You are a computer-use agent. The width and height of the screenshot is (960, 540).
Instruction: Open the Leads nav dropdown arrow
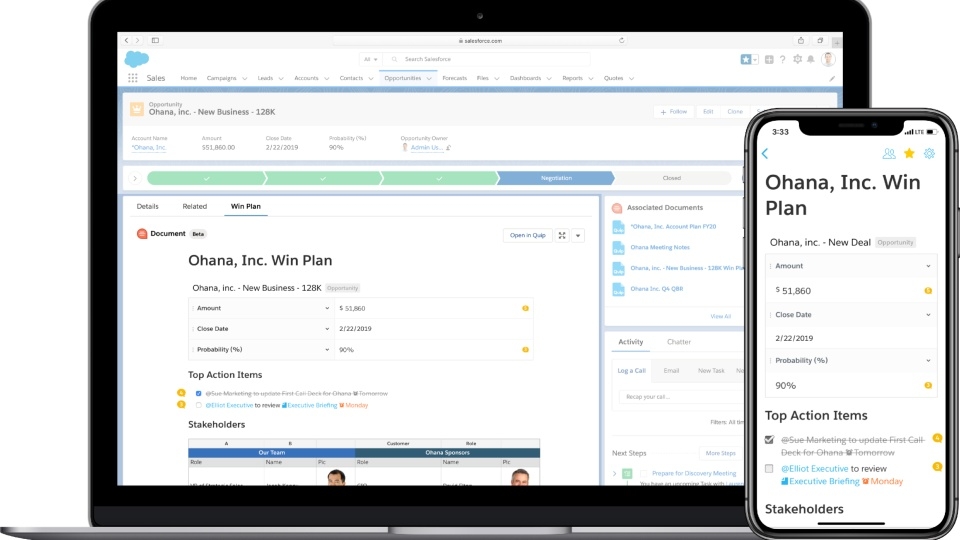[281, 78]
